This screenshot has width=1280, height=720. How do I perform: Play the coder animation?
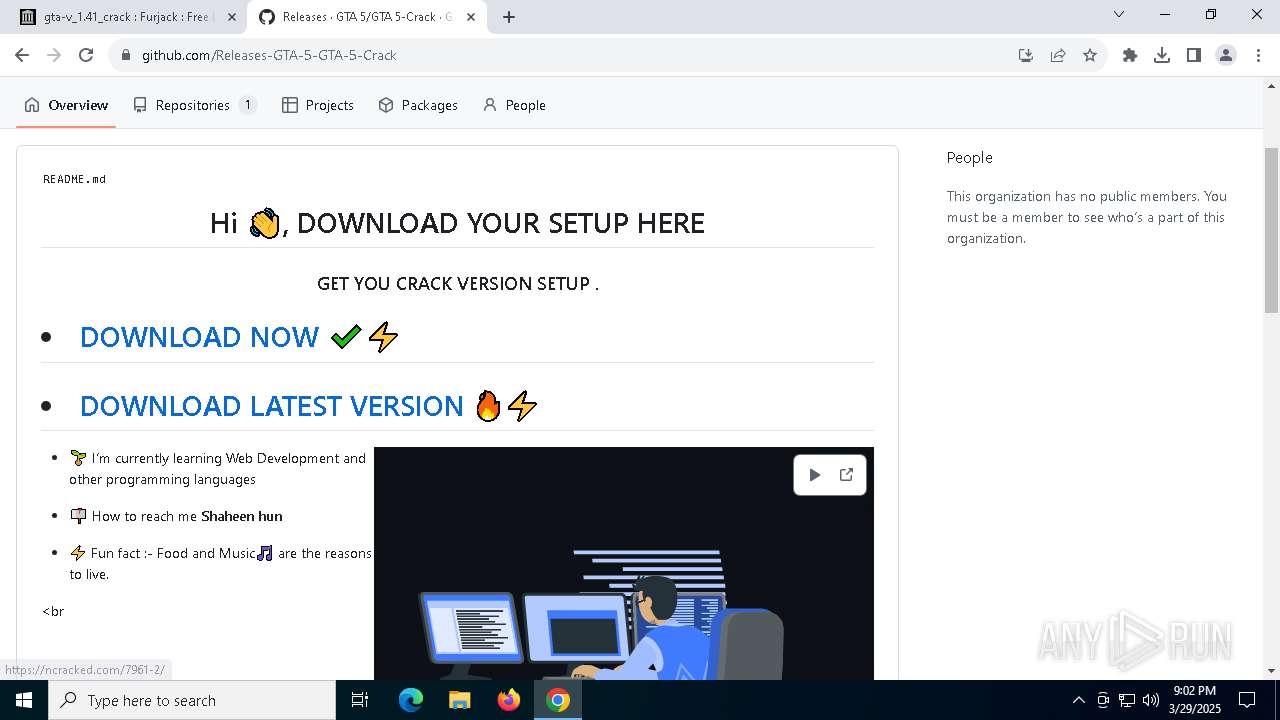[x=814, y=475]
